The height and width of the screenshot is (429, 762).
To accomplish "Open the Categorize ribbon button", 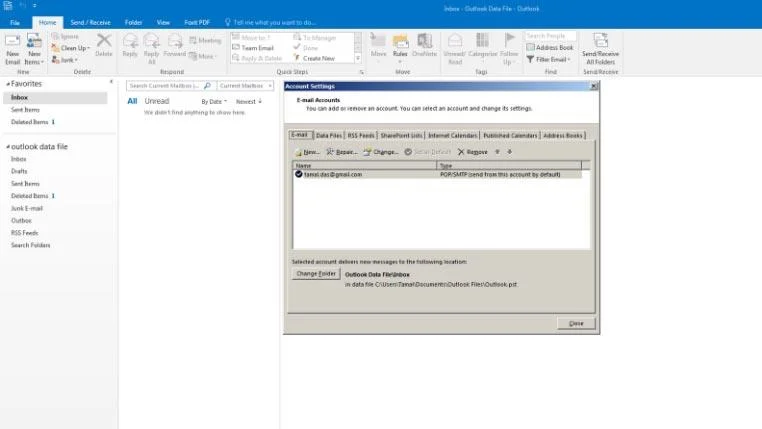I will coord(483,45).
